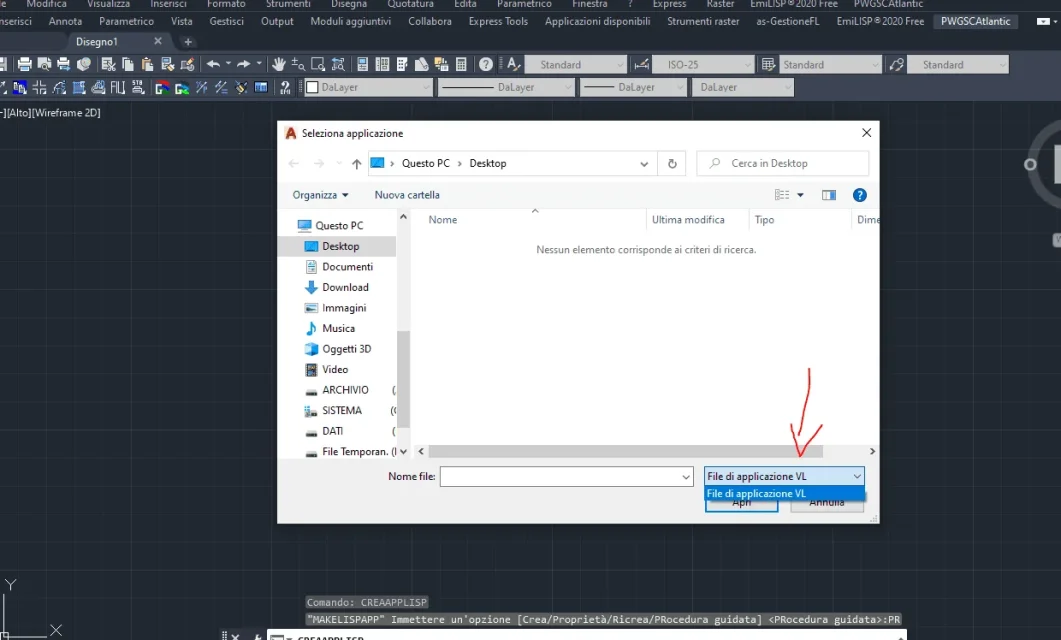Click the Cerca in Desktop search box
1061x640 pixels.
[x=782, y=164]
